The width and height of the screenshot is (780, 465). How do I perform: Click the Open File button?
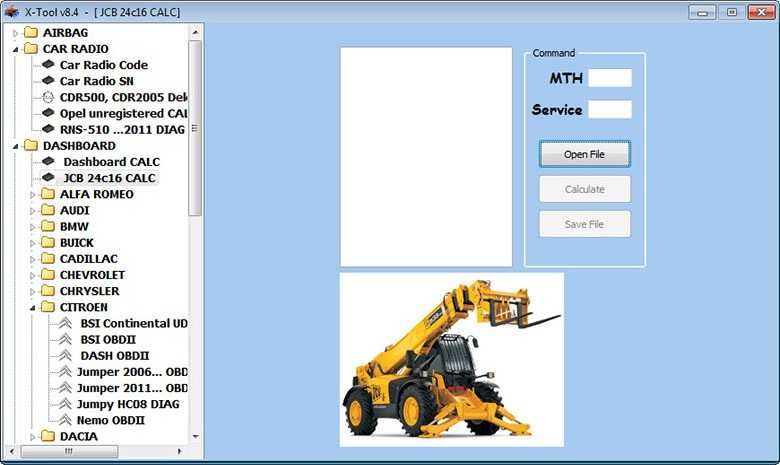(585, 154)
